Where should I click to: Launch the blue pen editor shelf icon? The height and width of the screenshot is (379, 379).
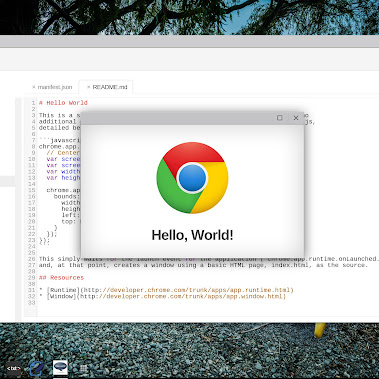pyautogui.click(x=36, y=368)
